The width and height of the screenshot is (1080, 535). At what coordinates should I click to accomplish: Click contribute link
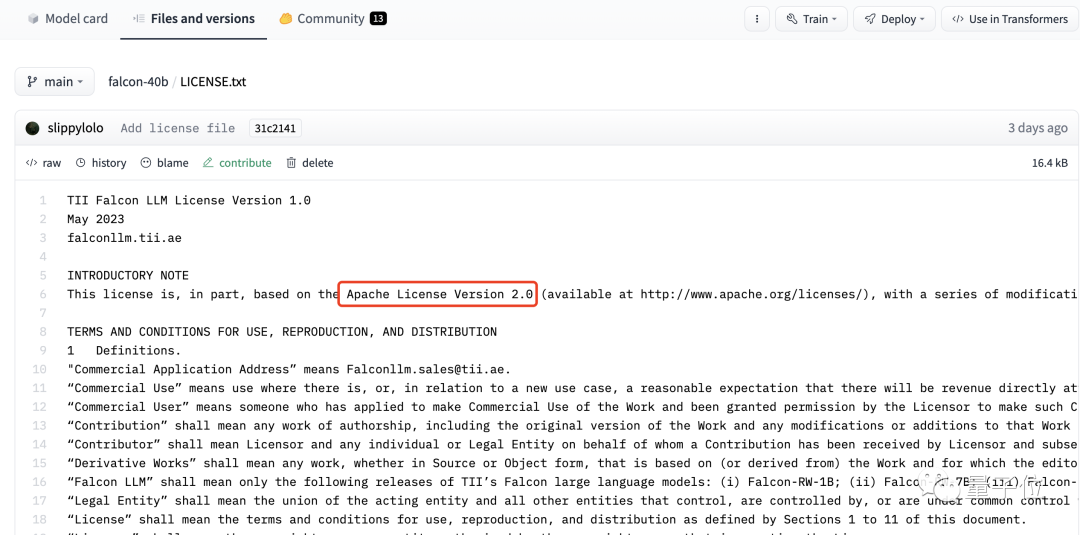(x=238, y=162)
